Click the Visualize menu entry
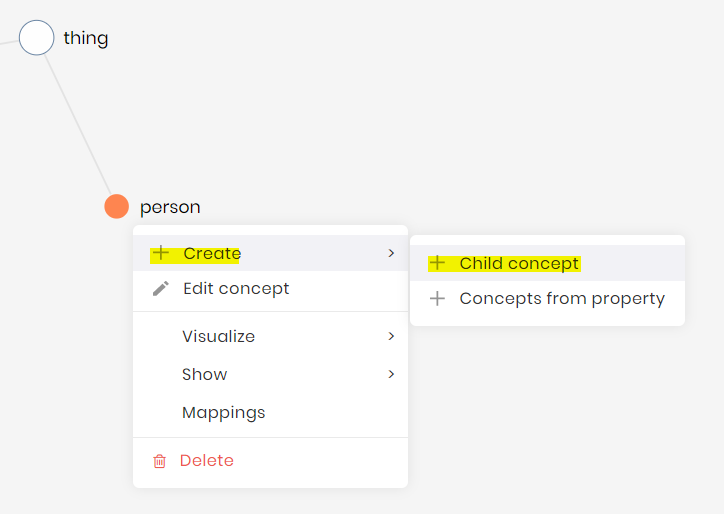 [218, 336]
